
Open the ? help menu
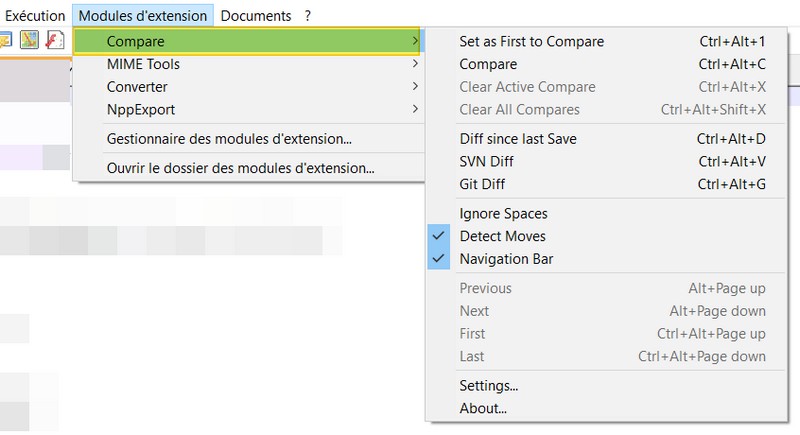tap(308, 15)
